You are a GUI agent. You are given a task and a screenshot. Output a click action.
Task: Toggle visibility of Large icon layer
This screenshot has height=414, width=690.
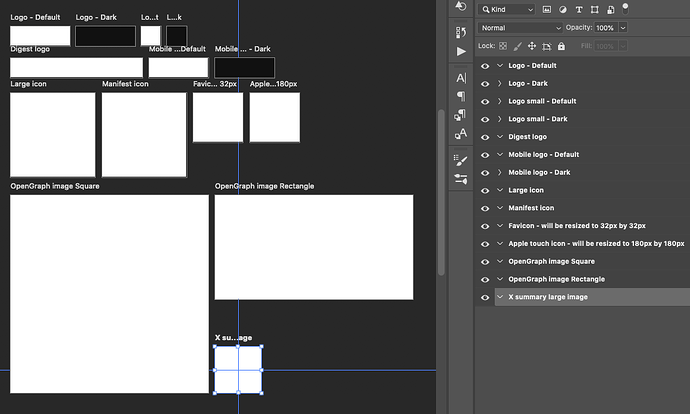coord(485,191)
